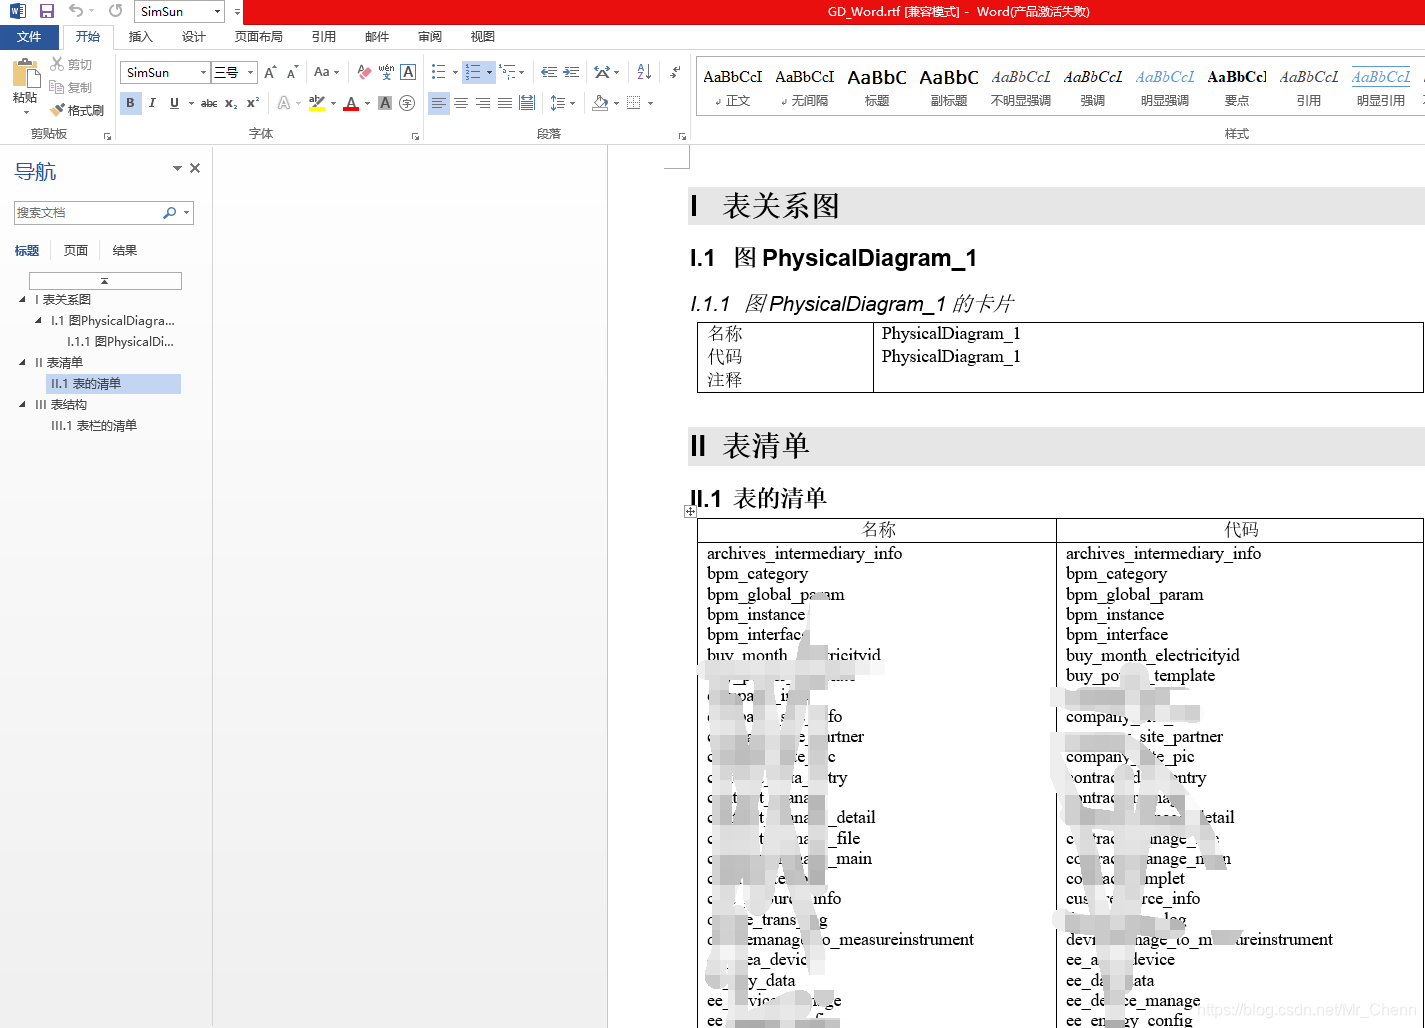Click the phonetic guide (wén) icon
Image resolution: width=1425 pixels, height=1028 pixels.
tap(386, 72)
